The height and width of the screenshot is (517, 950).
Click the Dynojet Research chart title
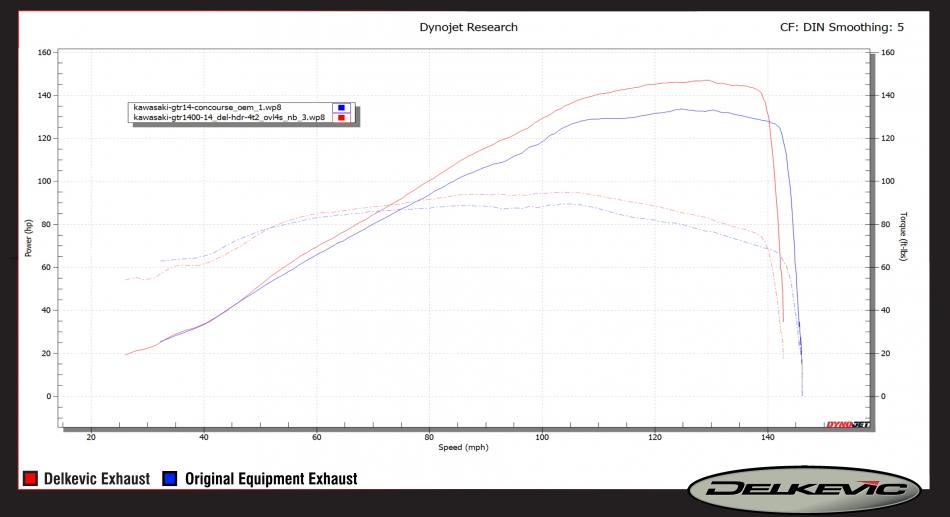point(468,27)
